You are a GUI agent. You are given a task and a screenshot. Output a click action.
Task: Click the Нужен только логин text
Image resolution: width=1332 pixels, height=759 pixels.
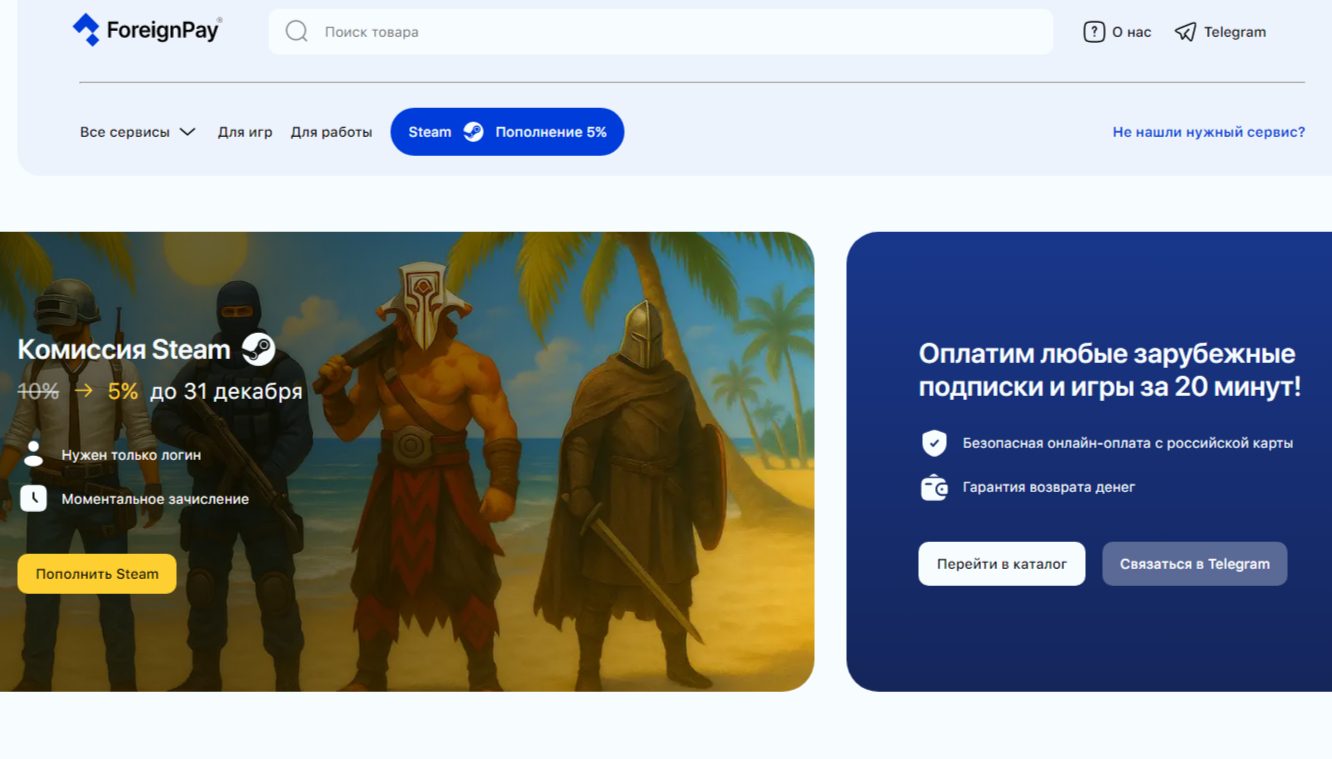pos(131,455)
